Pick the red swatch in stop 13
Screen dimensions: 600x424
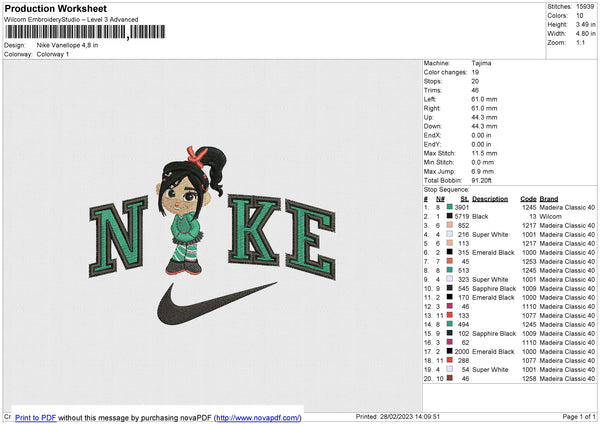pos(450,315)
